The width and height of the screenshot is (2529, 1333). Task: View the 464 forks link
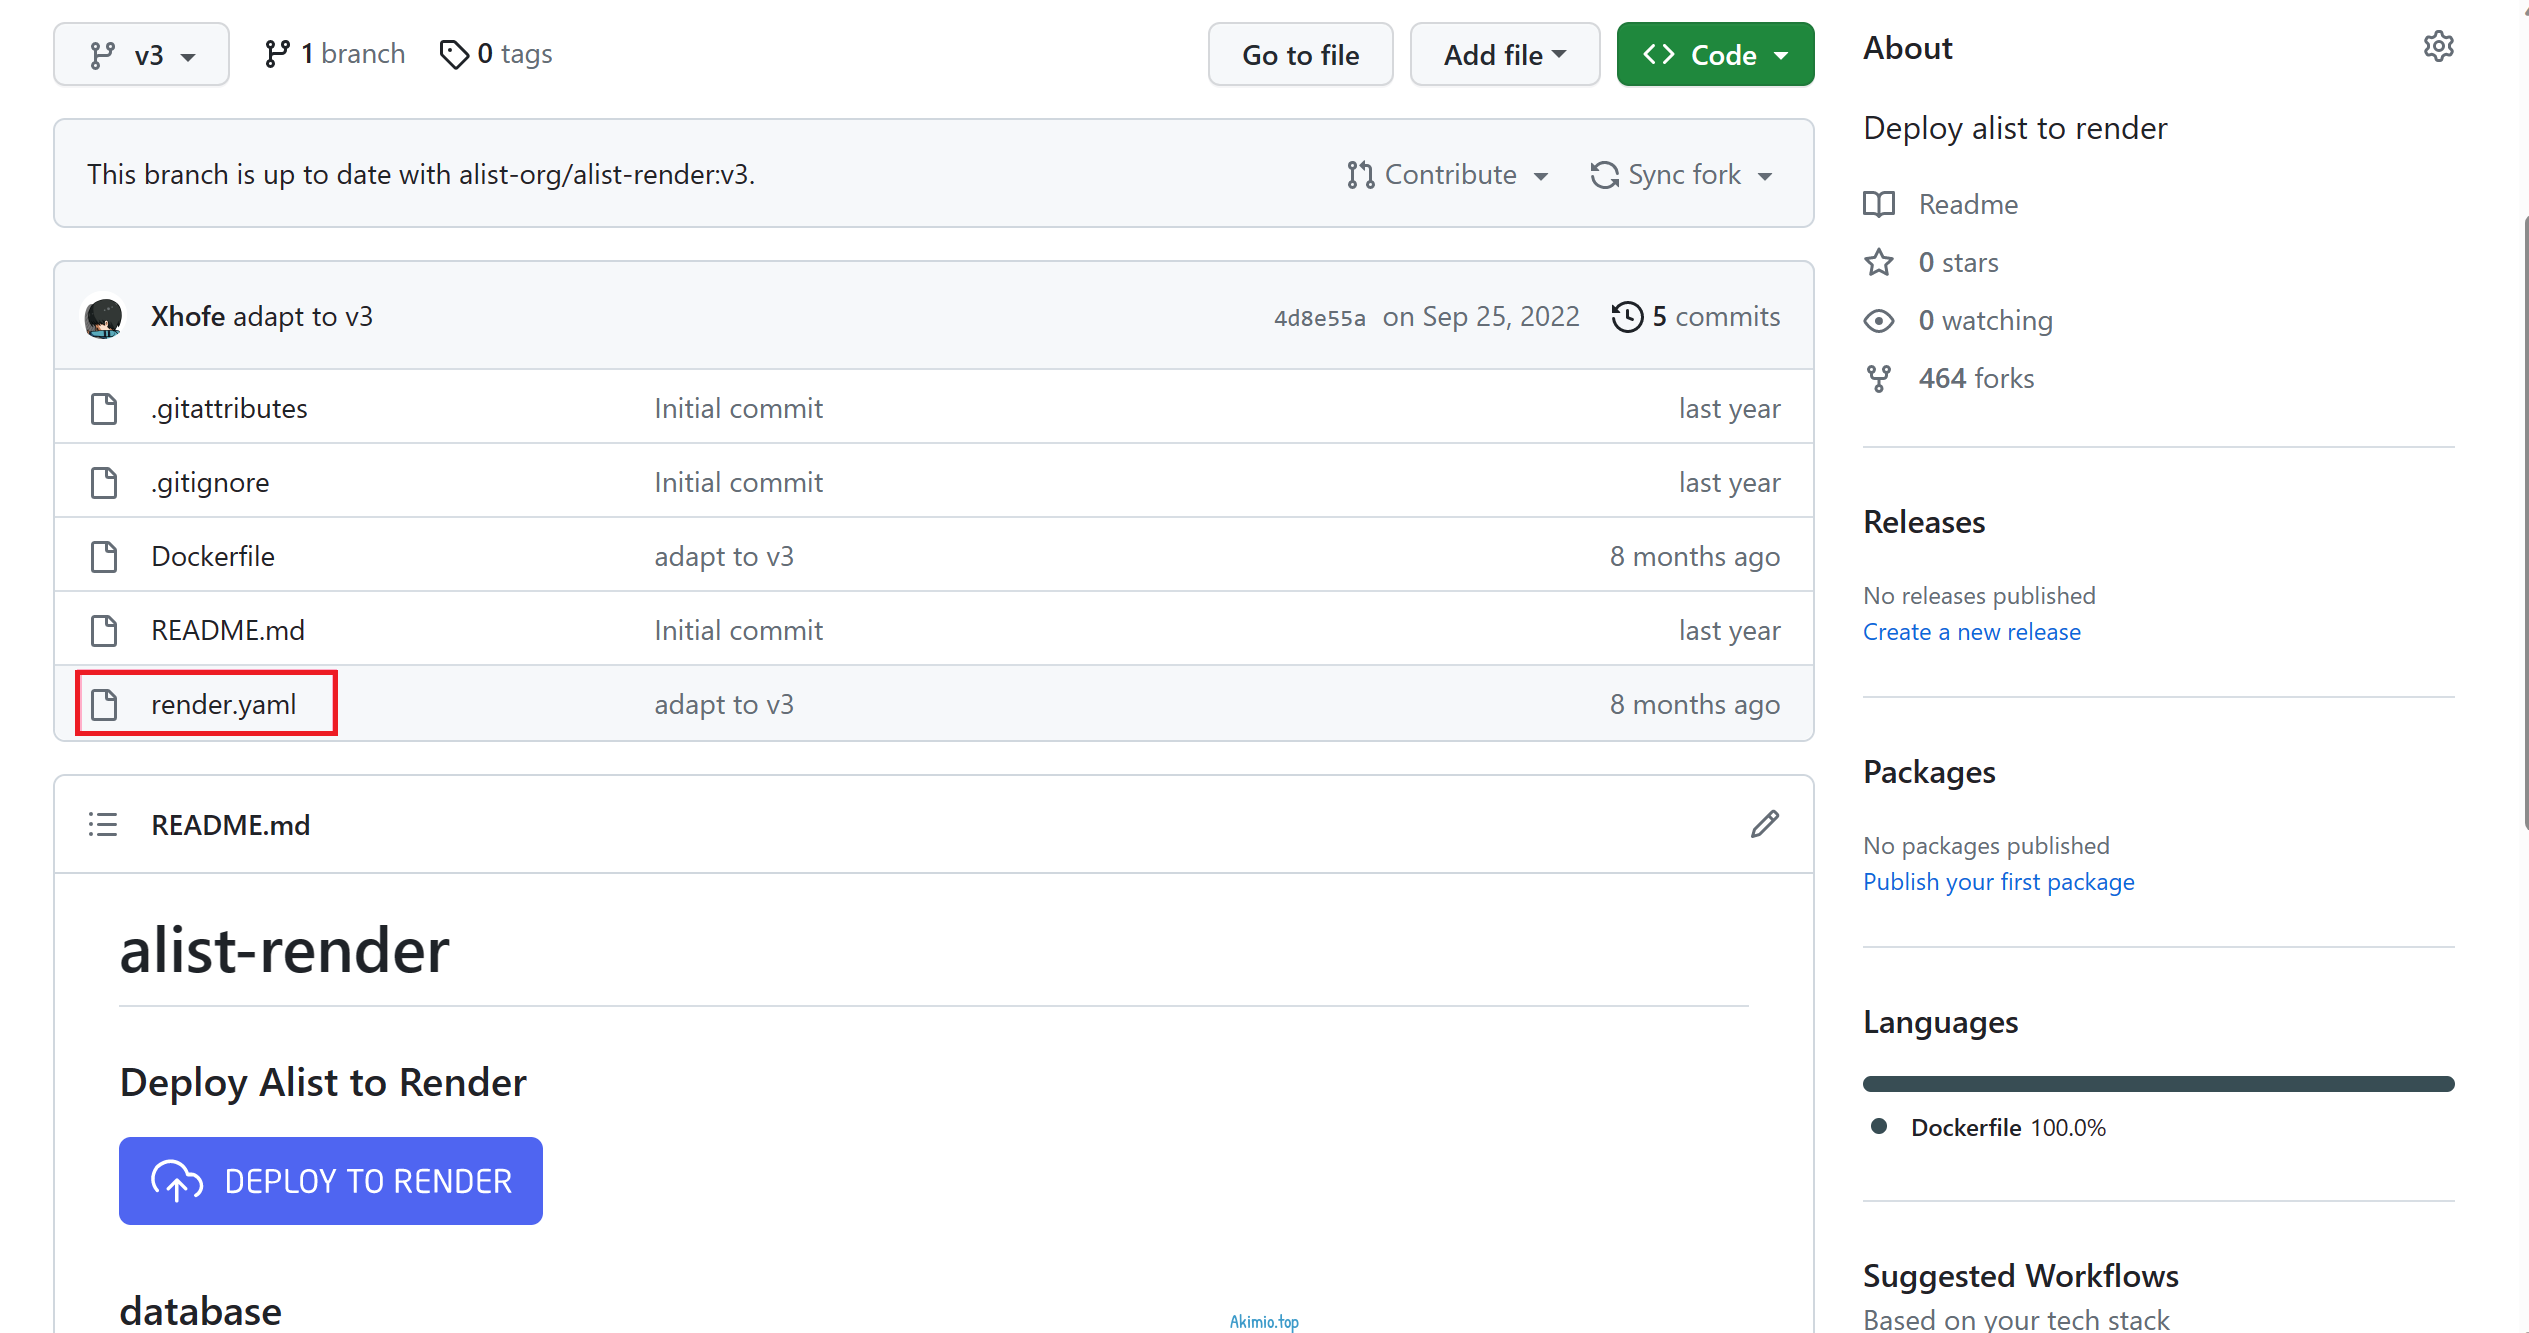1976,379
